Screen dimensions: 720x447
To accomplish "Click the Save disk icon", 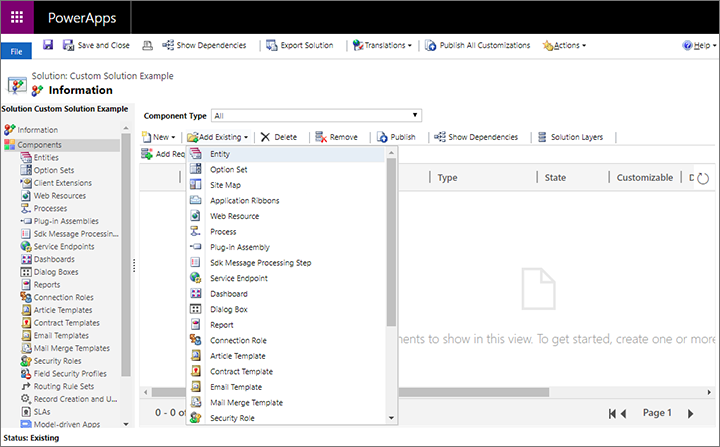I will 48,45.
